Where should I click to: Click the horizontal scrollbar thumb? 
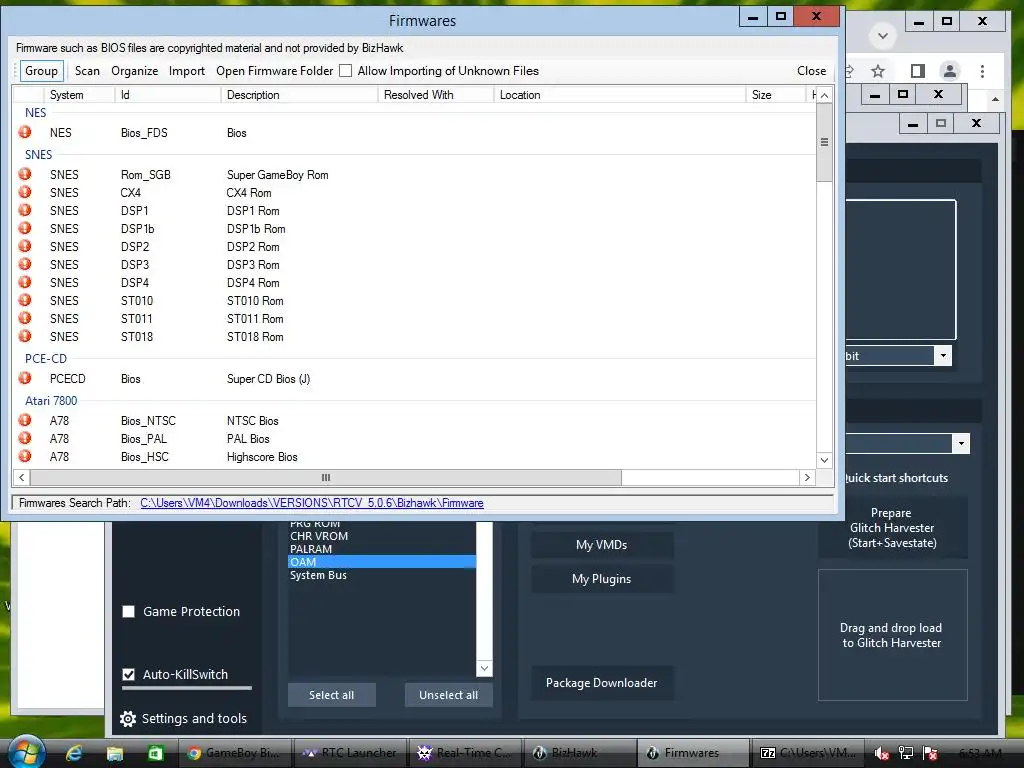(326, 477)
